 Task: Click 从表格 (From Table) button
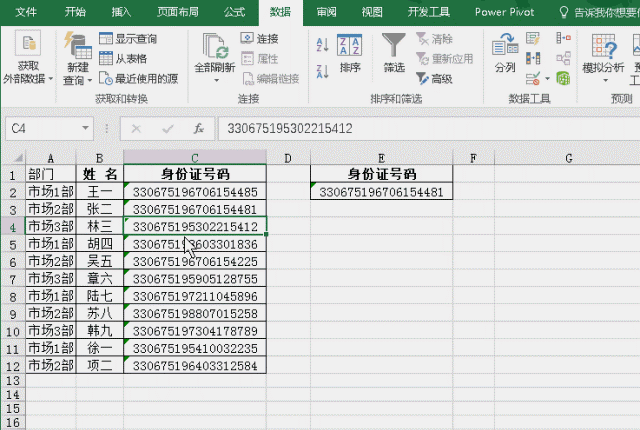click(x=127, y=59)
